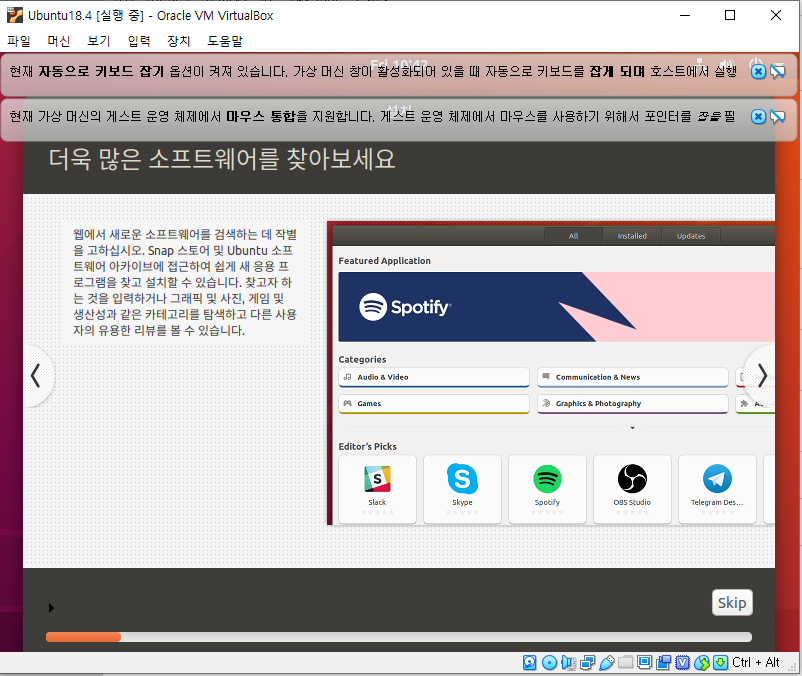The image size is (802, 676).
Task: Click the Editor's Picks label
Action: [x=368, y=446]
